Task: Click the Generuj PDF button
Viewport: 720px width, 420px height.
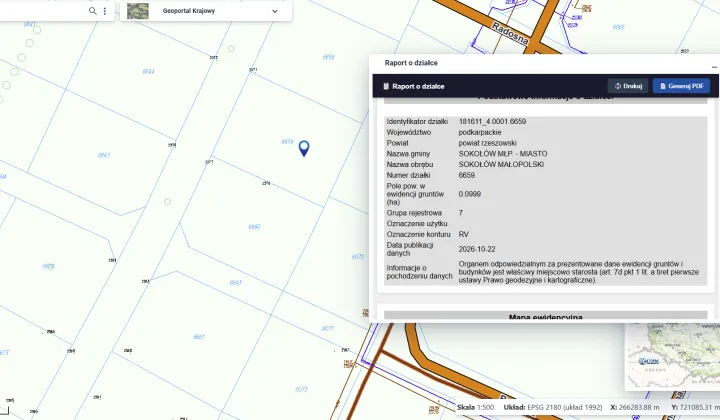Action: tap(681, 86)
